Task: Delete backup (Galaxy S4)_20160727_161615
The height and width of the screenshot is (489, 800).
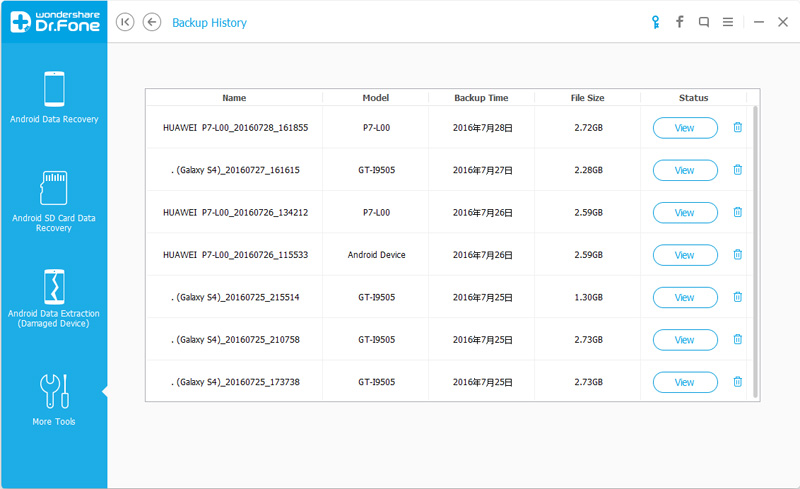Action: pos(738,169)
